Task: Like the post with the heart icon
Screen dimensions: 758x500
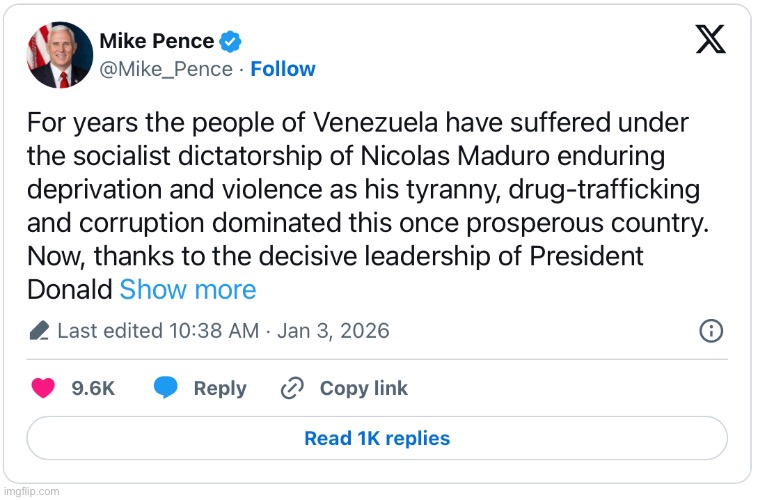Action: (x=43, y=388)
